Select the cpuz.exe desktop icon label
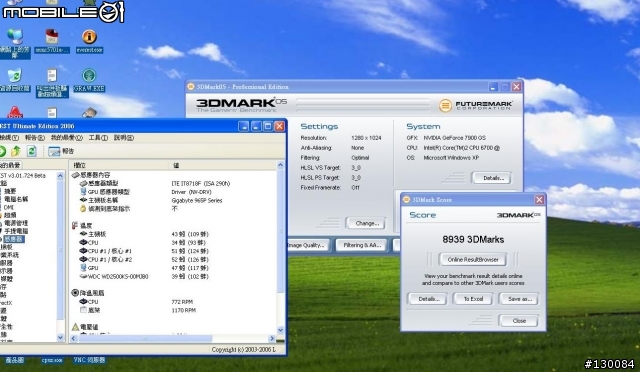The height and width of the screenshot is (372, 640). [x=52, y=360]
